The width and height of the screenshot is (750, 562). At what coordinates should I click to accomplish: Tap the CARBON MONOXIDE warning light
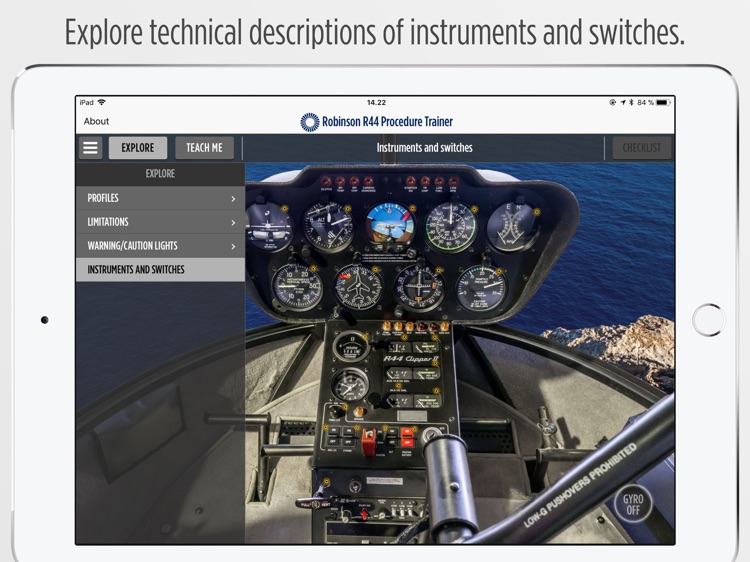tap(368, 182)
